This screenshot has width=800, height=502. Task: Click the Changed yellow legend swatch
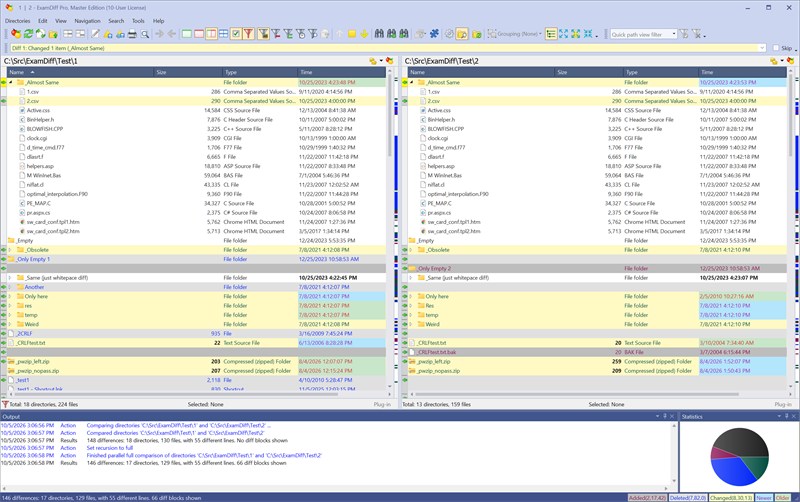(x=731, y=498)
